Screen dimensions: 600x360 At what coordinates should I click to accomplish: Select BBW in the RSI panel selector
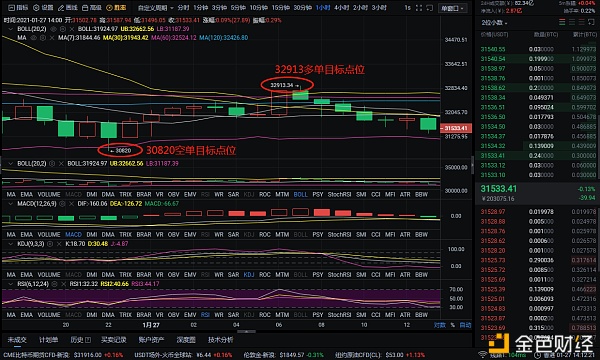[x=421, y=315]
